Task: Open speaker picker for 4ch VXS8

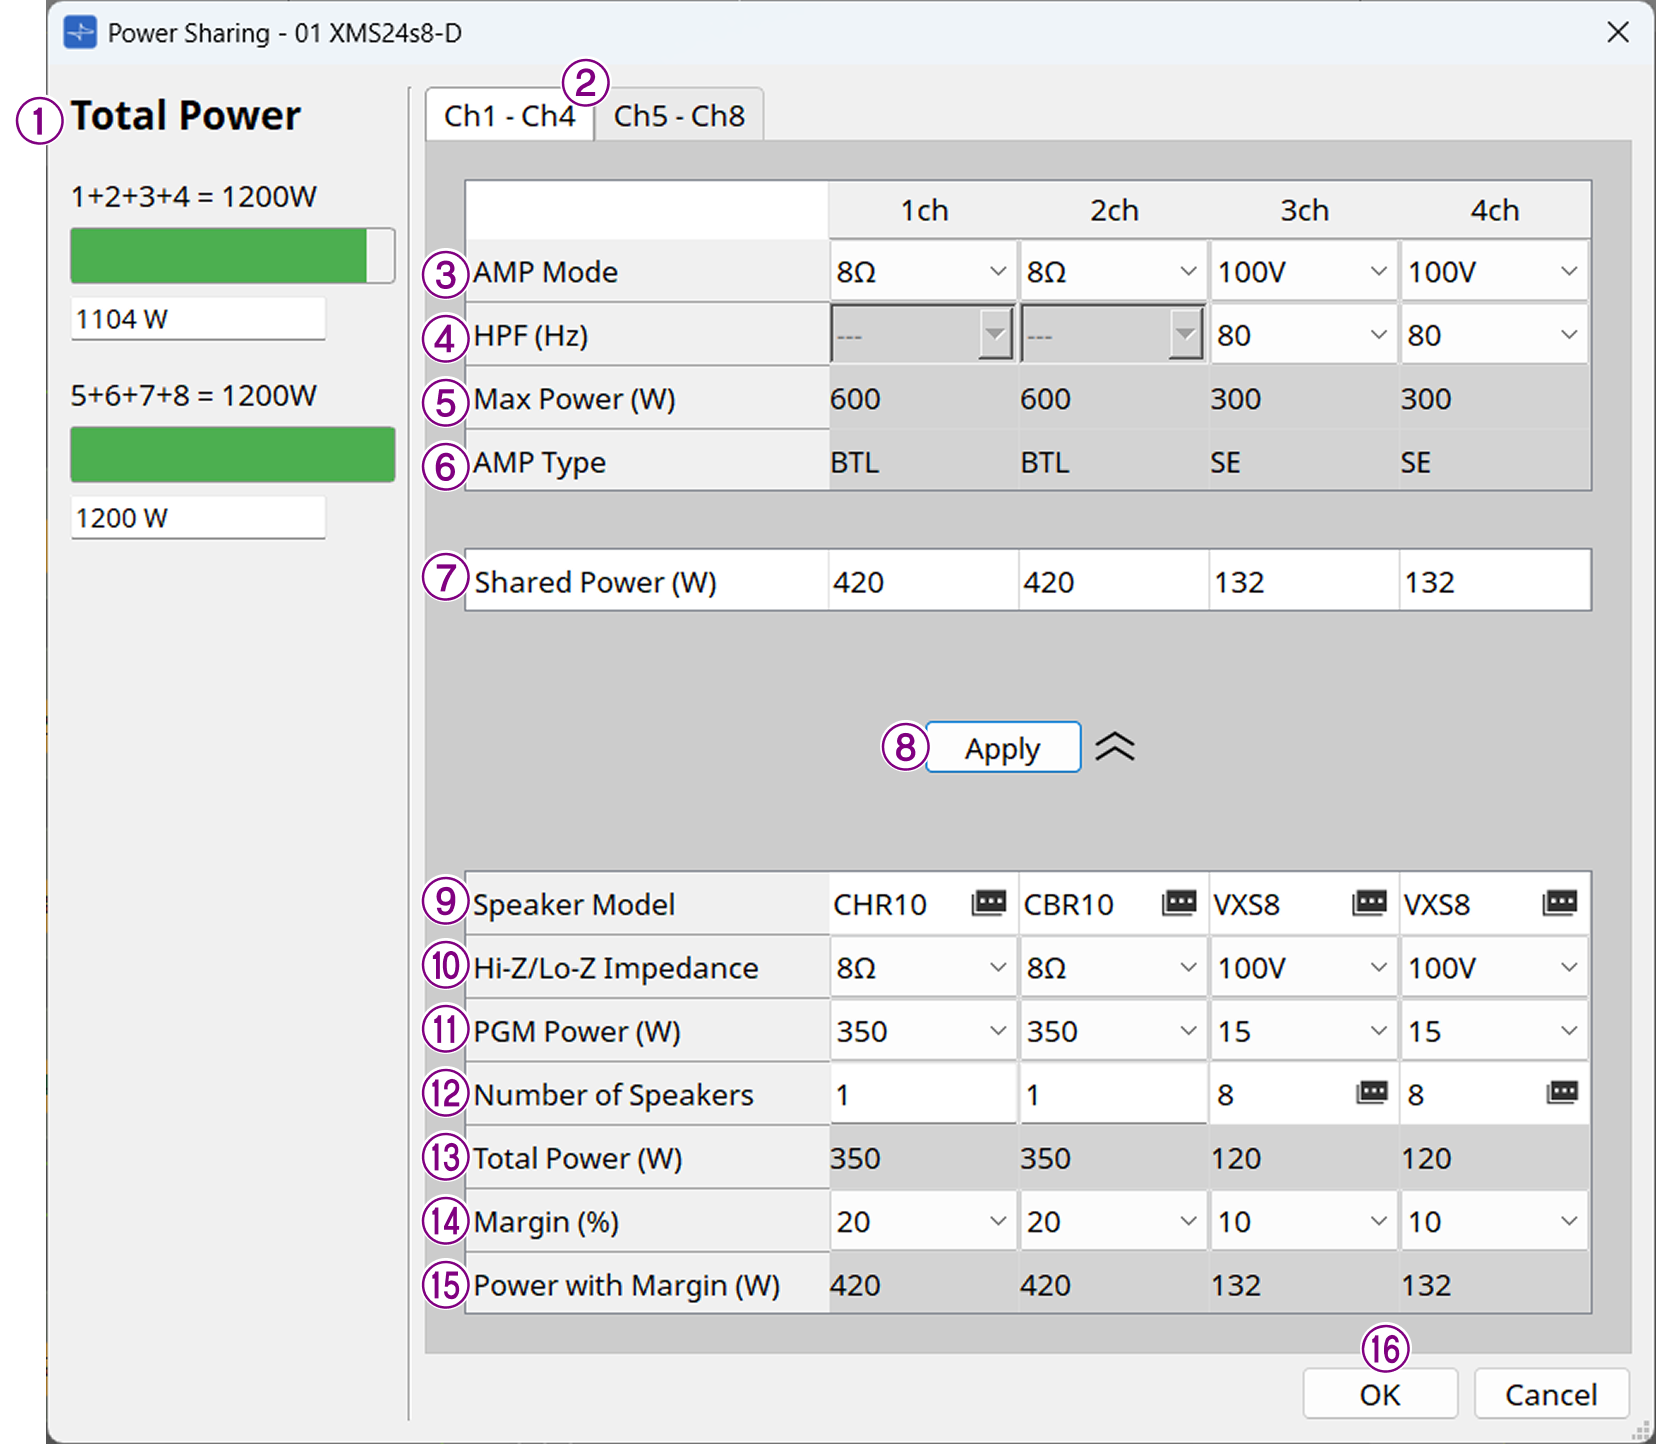Action: [1560, 903]
